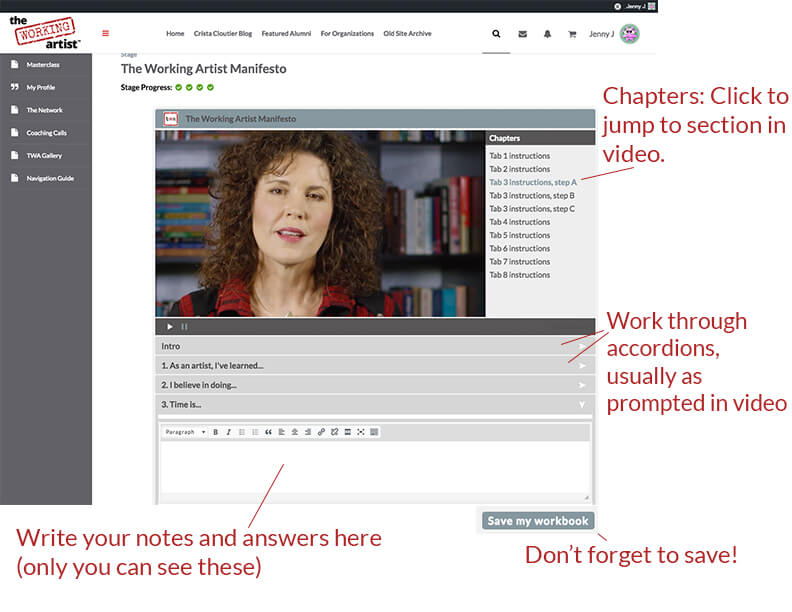Toggle the red hamburger sidebar menu icon

[x=106, y=34]
